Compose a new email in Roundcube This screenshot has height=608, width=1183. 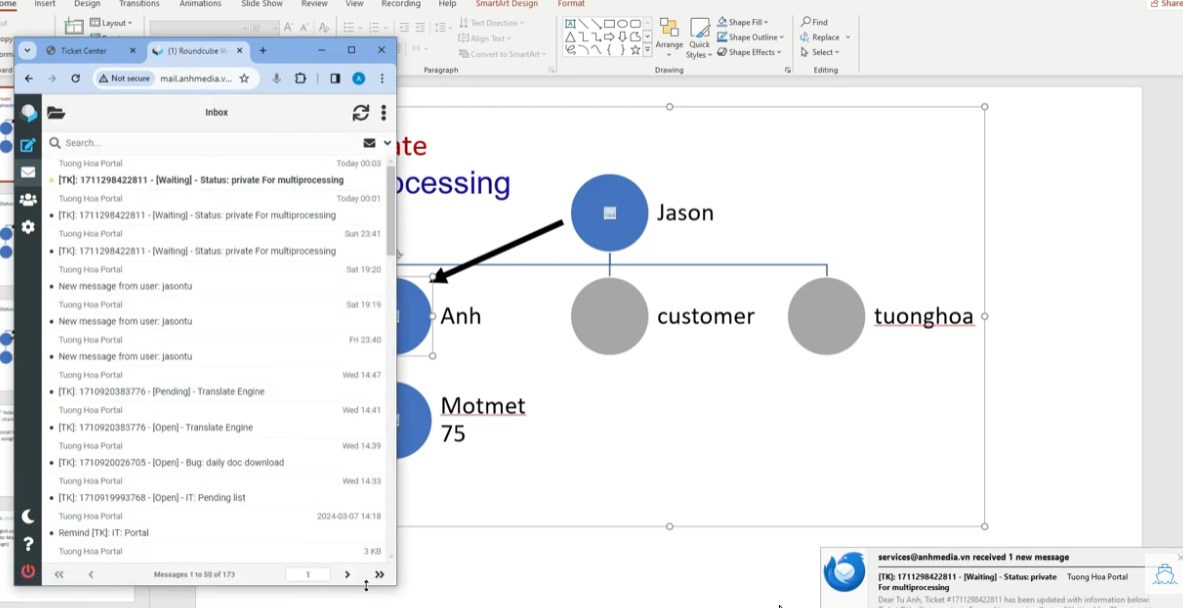coord(28,143)
